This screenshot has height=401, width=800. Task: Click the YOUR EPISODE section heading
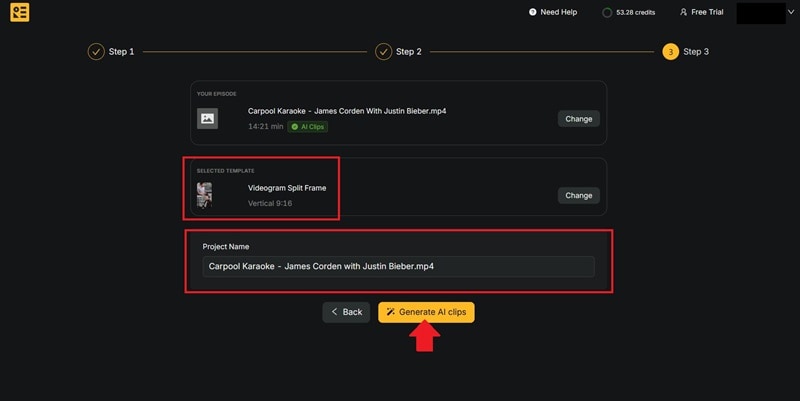216,94
